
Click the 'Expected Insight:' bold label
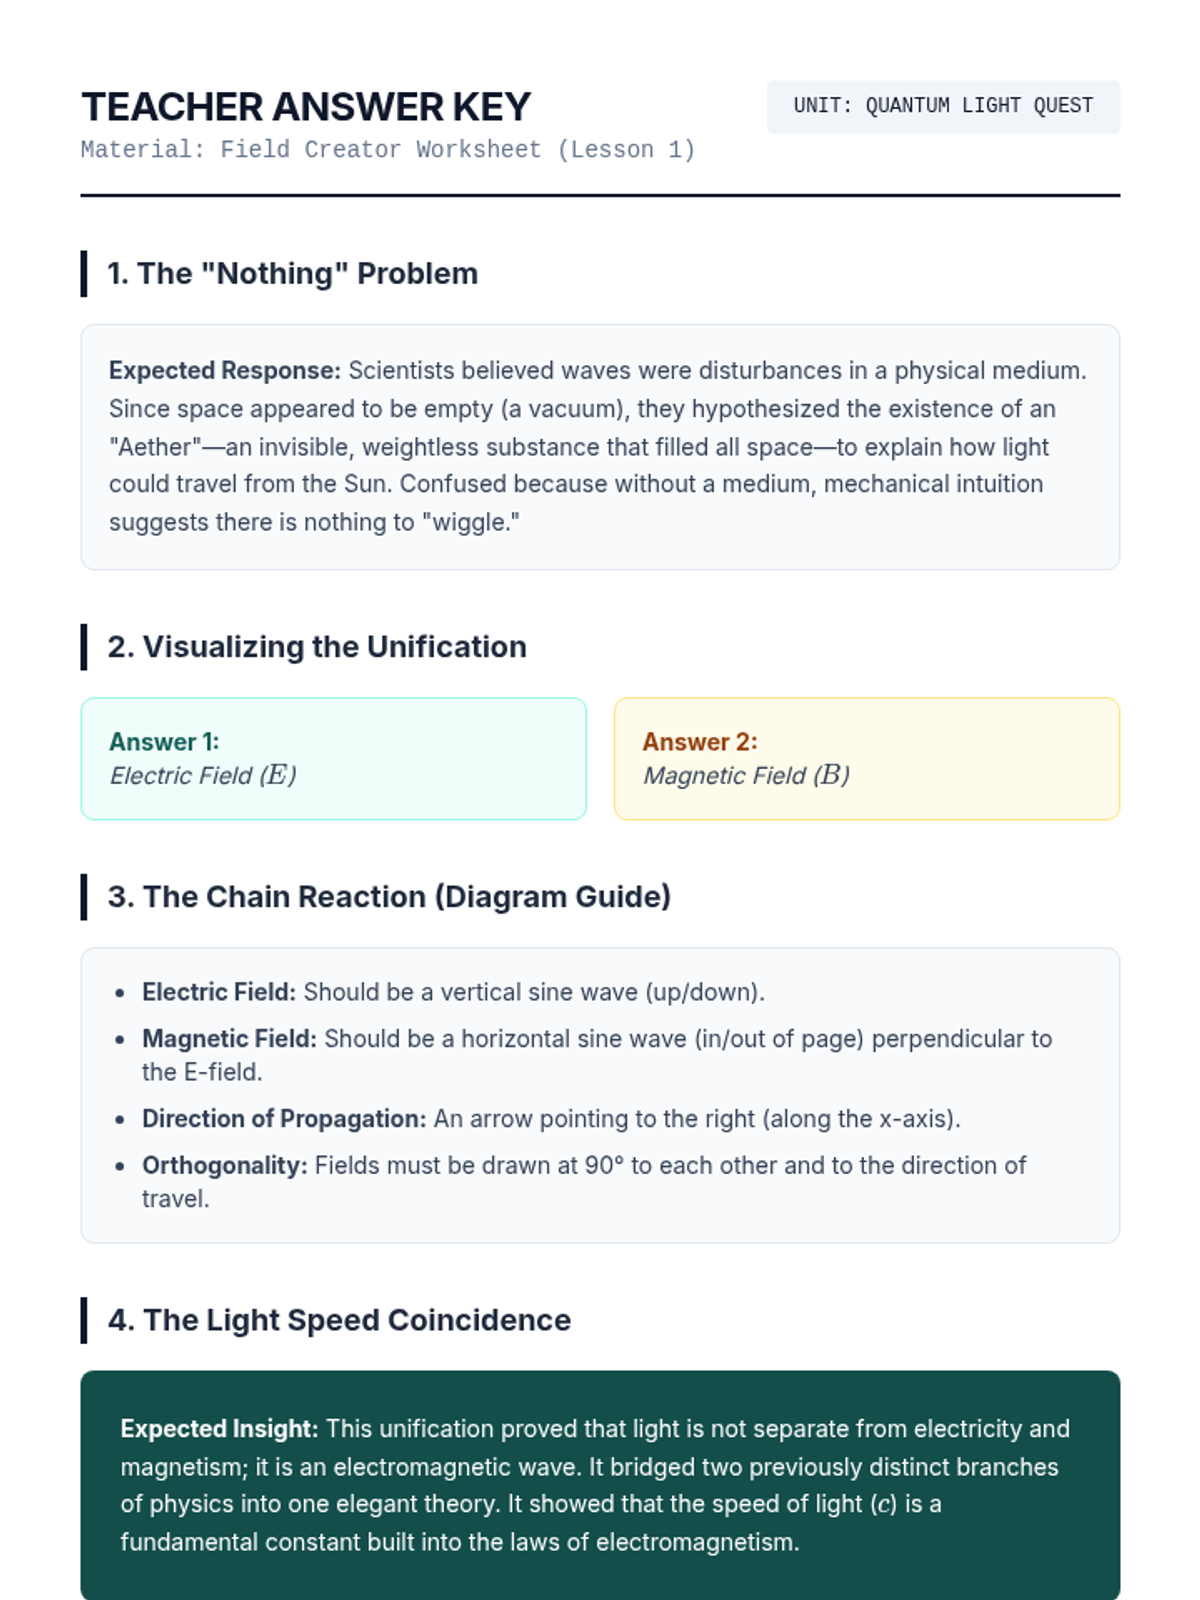pyautogui.click(x=219, y=1429)
